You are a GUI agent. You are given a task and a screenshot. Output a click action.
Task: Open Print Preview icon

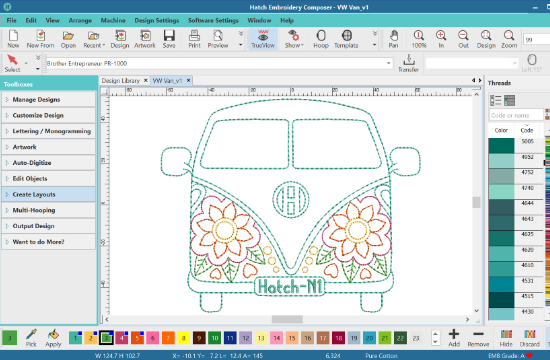[218, 39]
